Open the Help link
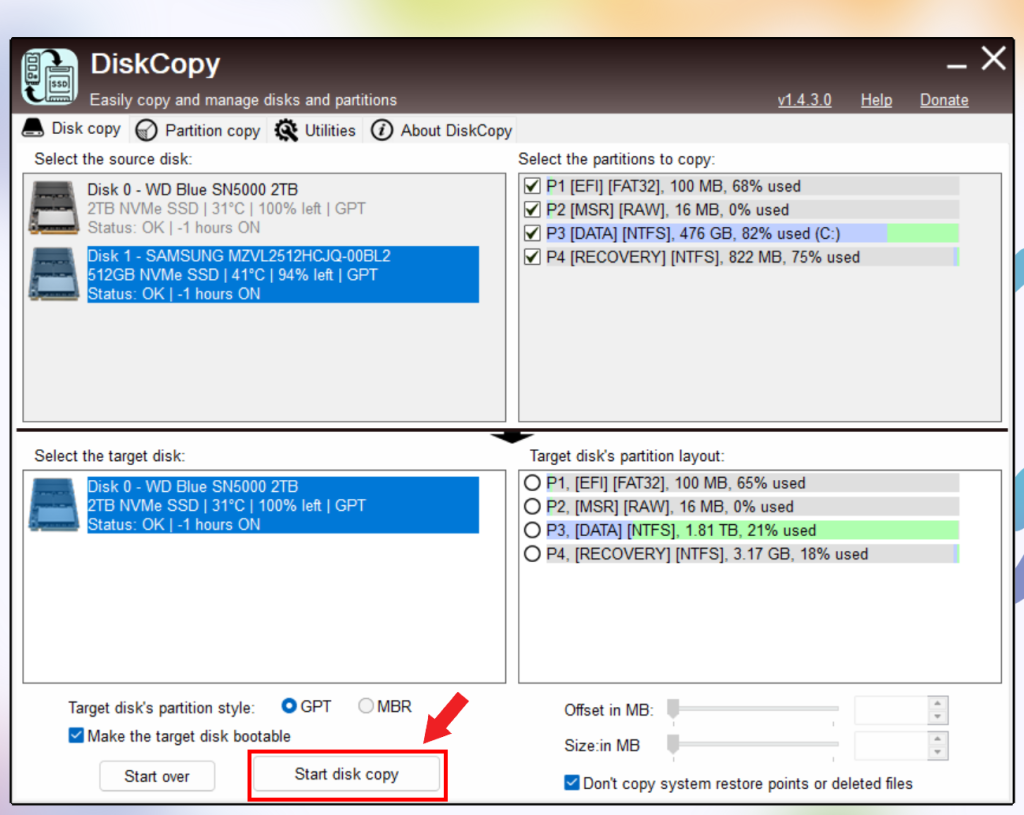The width and height of the screenshot is (1024, 815). [x=876, y=100]
